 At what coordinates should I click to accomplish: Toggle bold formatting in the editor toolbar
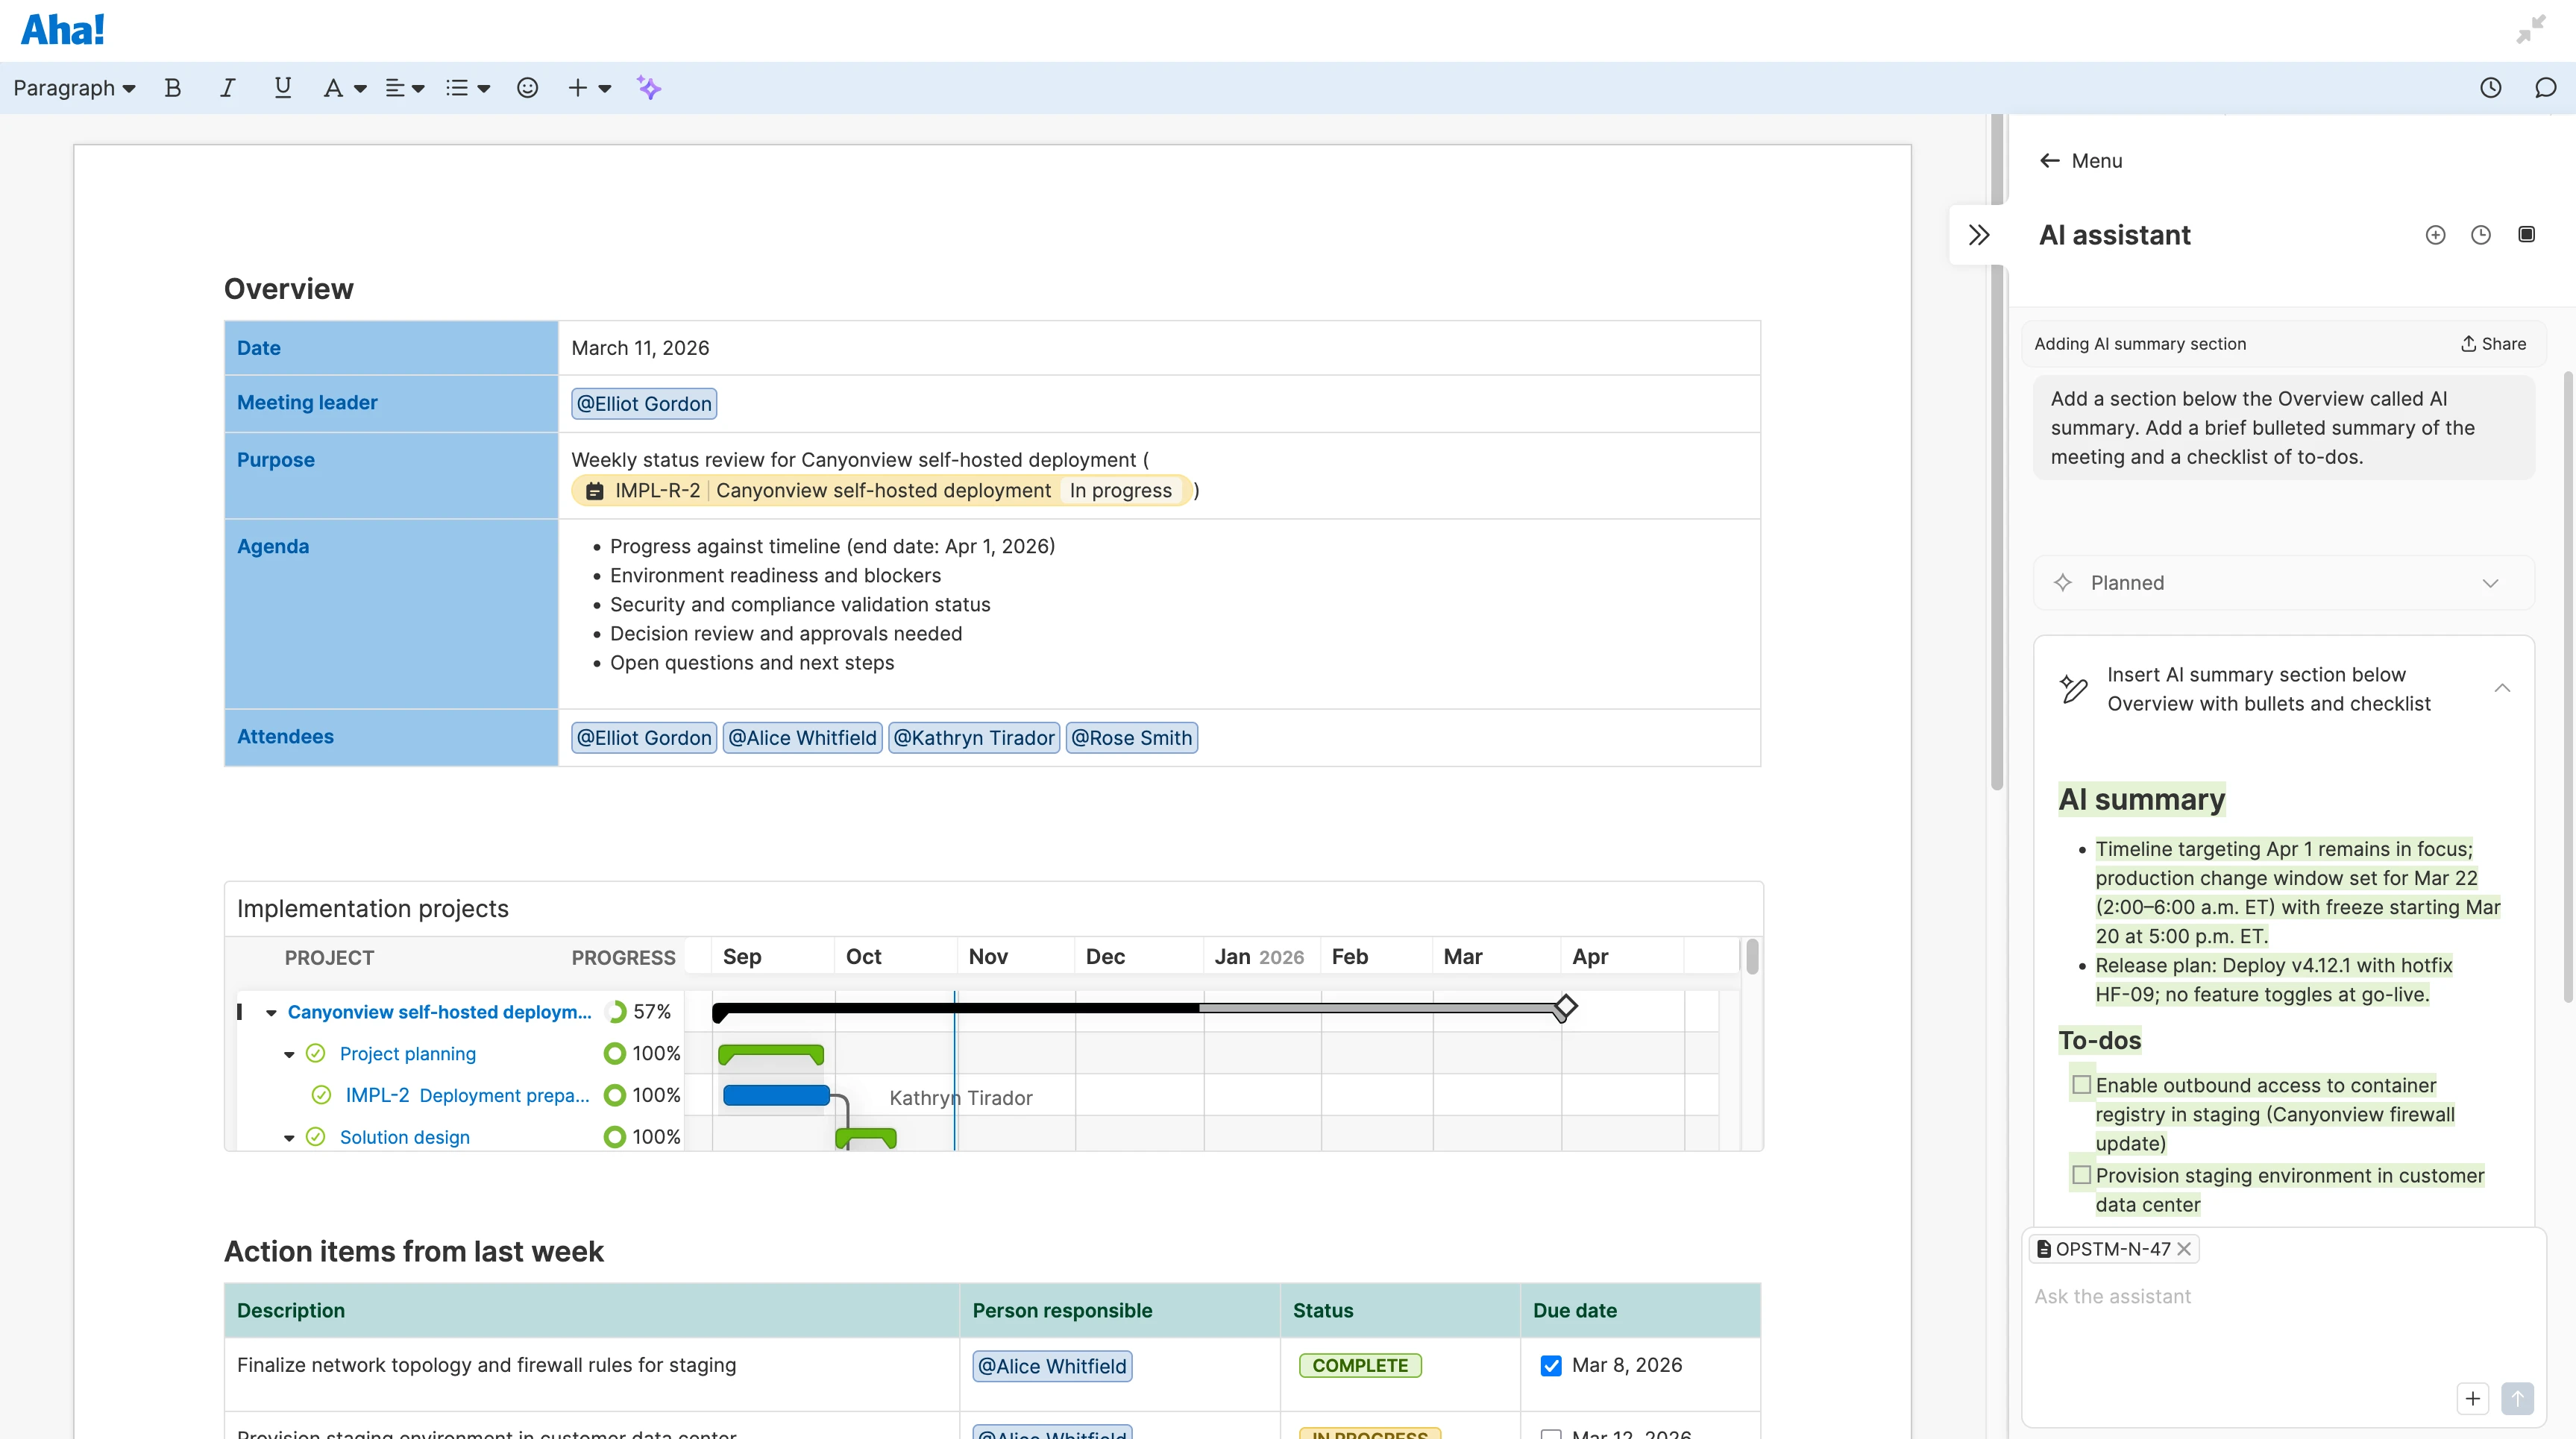click(x=172, y=88)
